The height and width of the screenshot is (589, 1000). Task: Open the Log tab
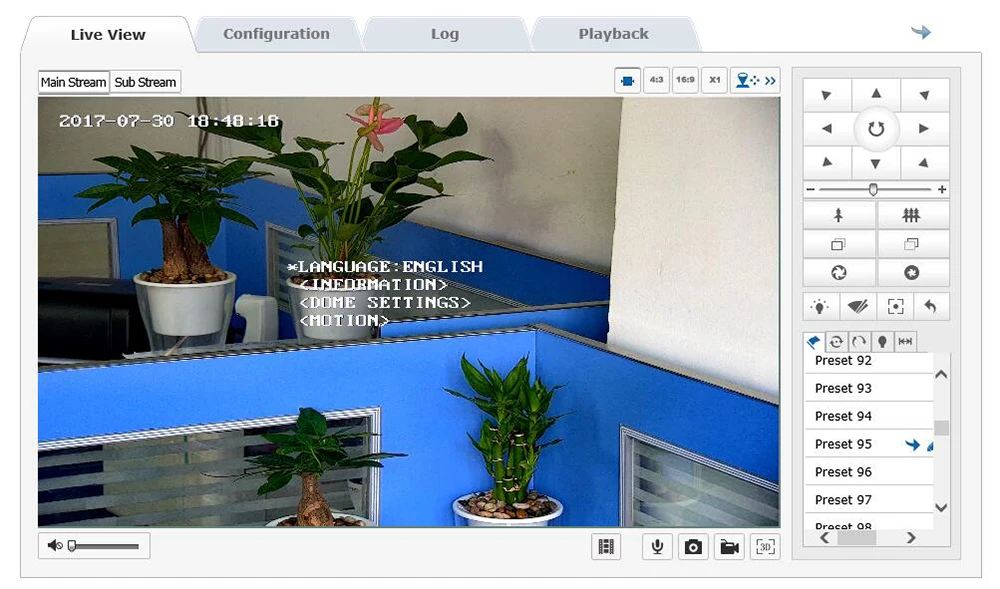[445, 34]
